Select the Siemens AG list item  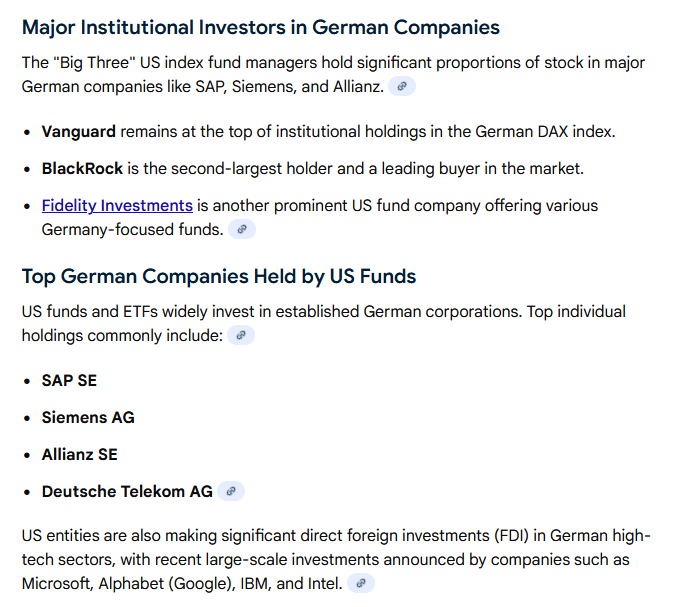click(x=88, y=417)
